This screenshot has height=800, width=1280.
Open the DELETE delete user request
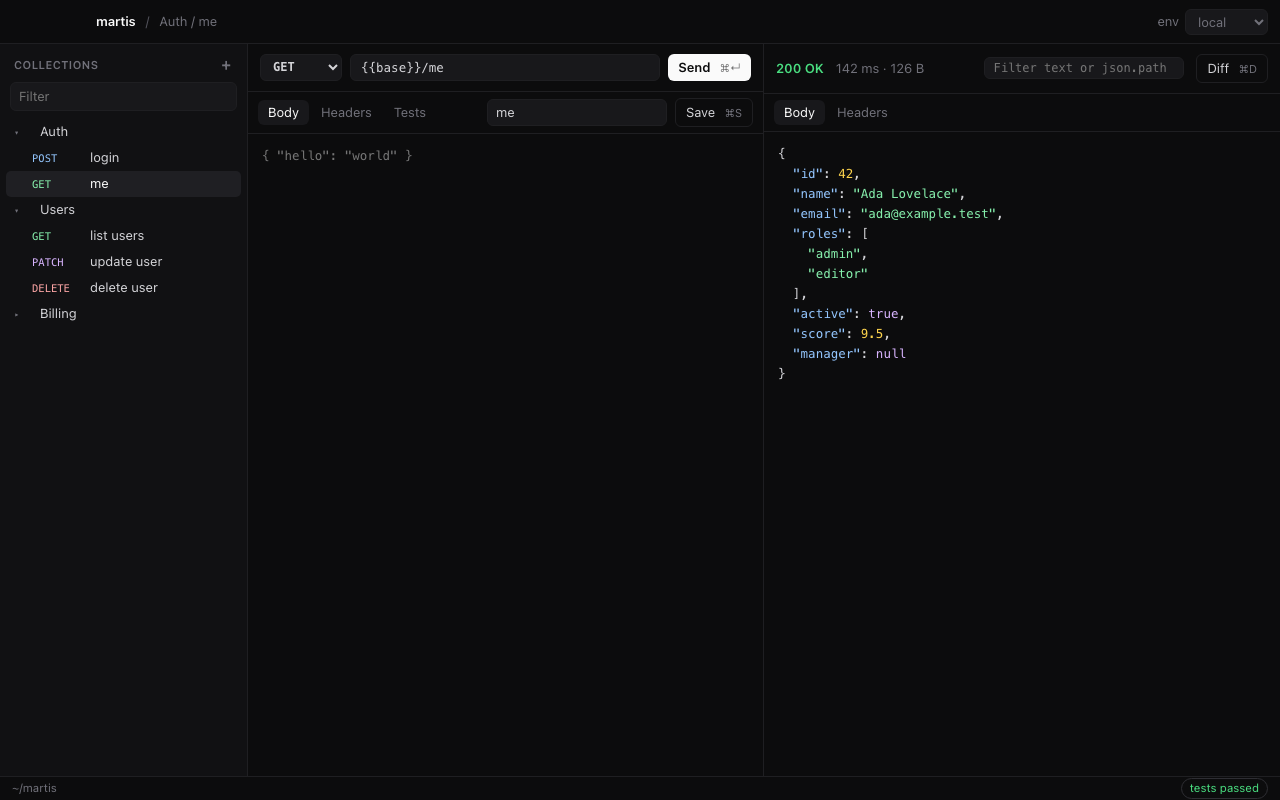click(124, 288)
